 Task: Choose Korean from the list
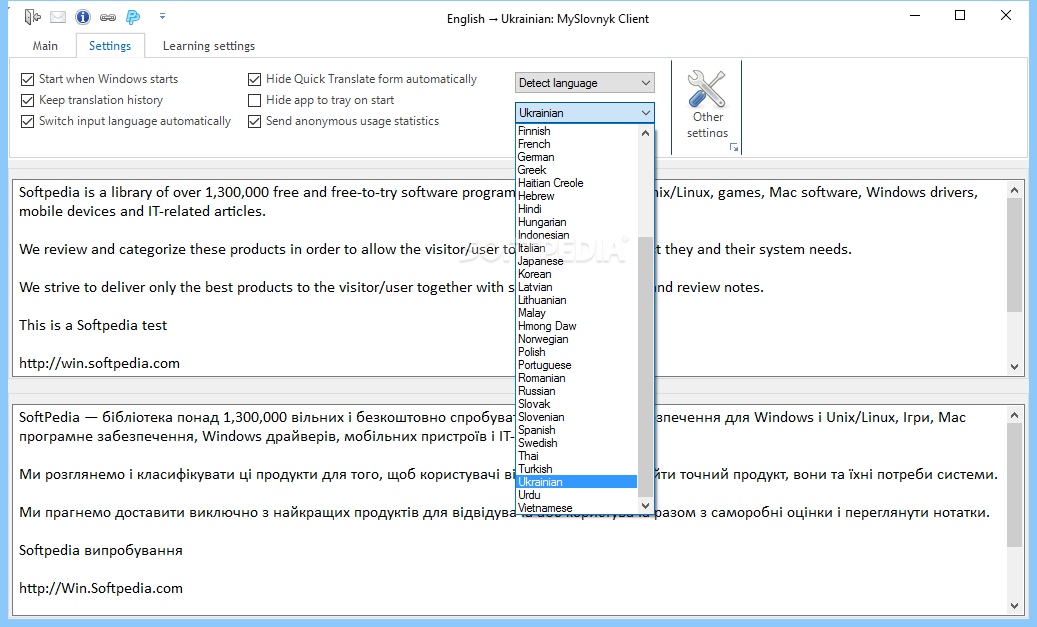tap(576, 274)
